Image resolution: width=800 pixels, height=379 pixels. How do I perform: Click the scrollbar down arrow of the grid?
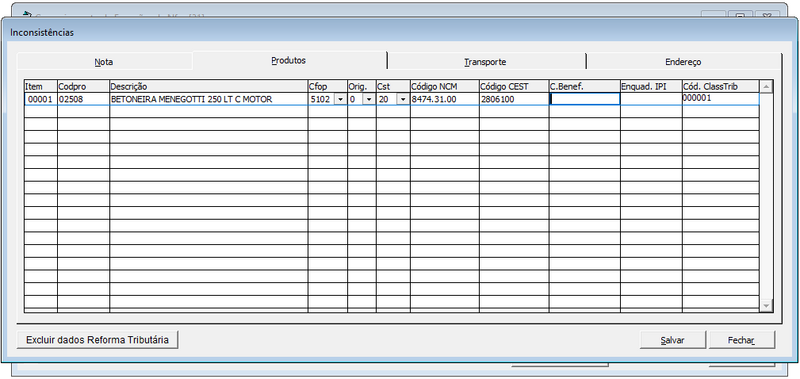(x=766, y=305)
